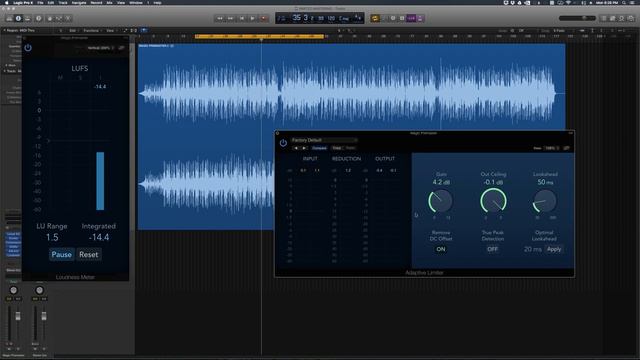This screenshot has width=640, height=360.
Task: Open the File menu
Action: (40, 2)
